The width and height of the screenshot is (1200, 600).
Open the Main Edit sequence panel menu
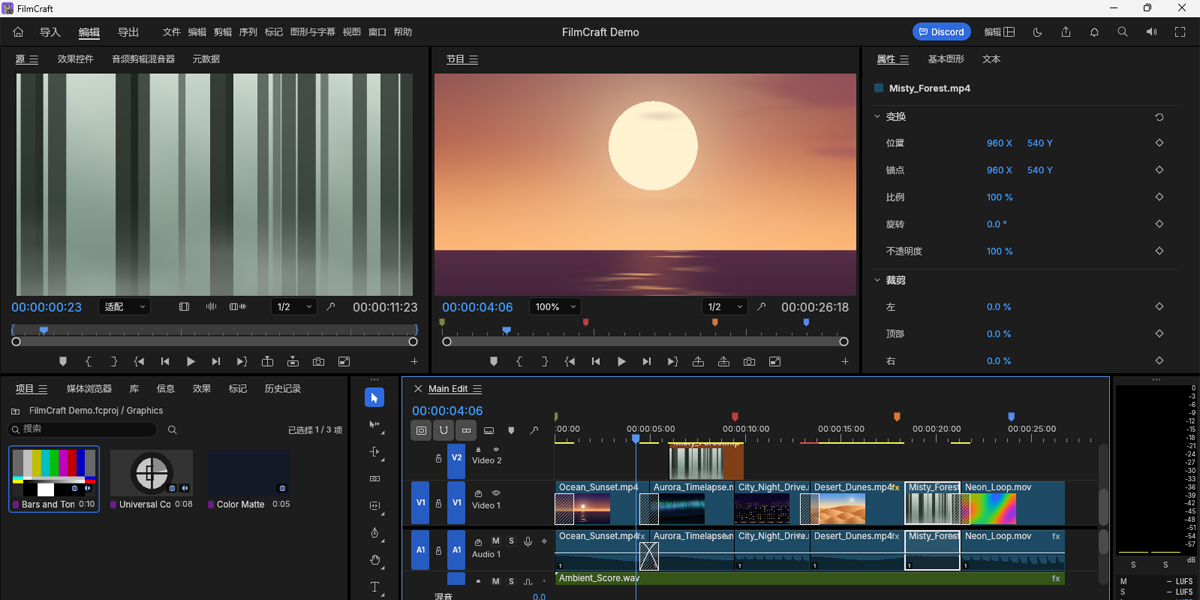[x=477, y=389]
